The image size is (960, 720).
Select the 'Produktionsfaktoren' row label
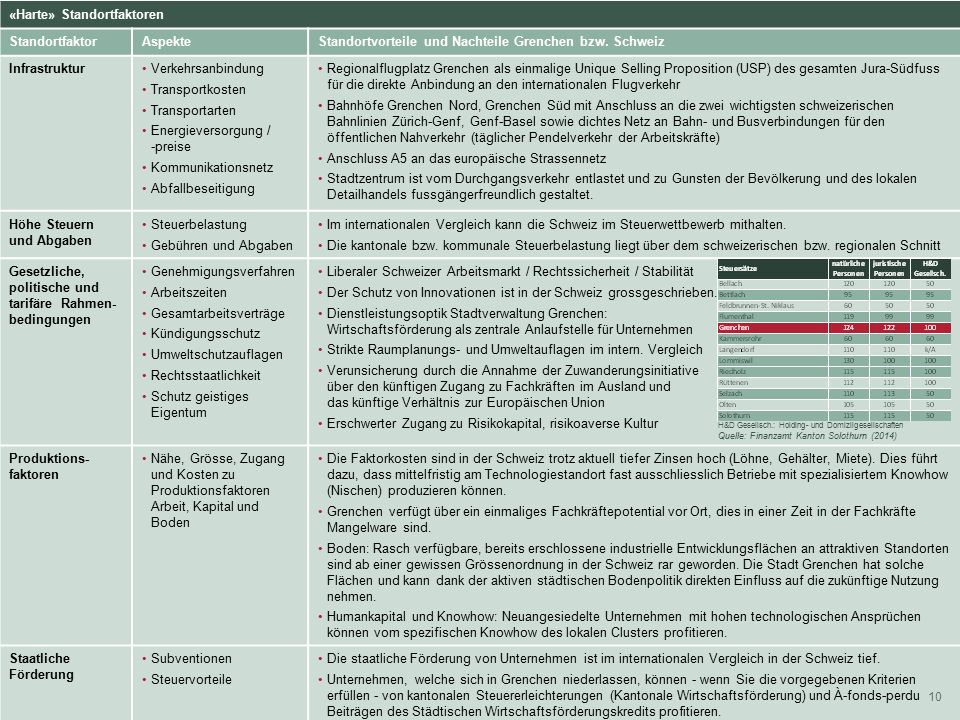tap(49, 467)
